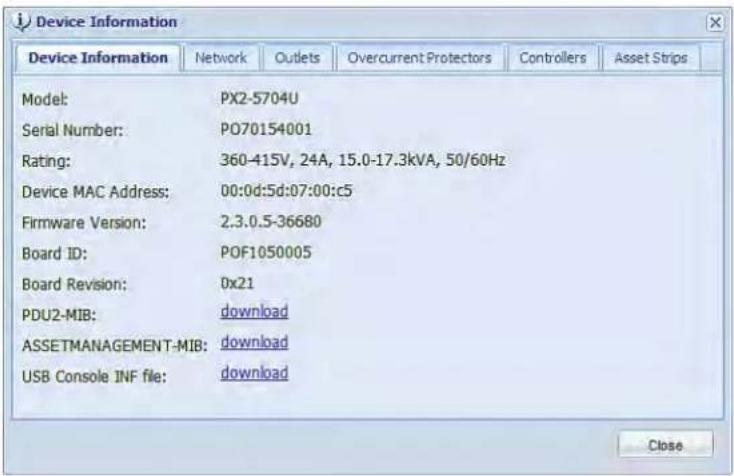Click the serial number PO70154001
Viewport: 734px width, 476px height.
[266, 129]
